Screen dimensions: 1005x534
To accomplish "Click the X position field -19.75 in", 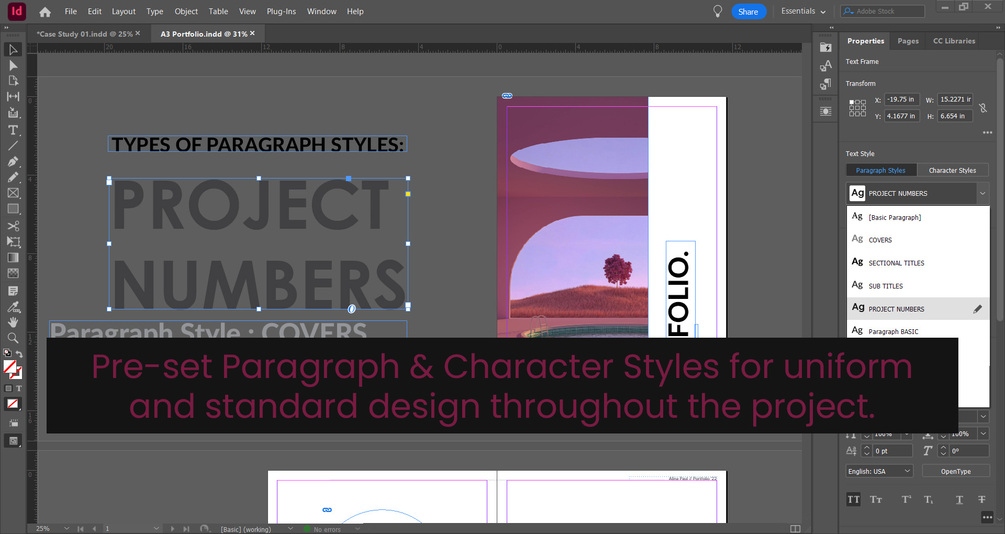I will tap(902, 99).
